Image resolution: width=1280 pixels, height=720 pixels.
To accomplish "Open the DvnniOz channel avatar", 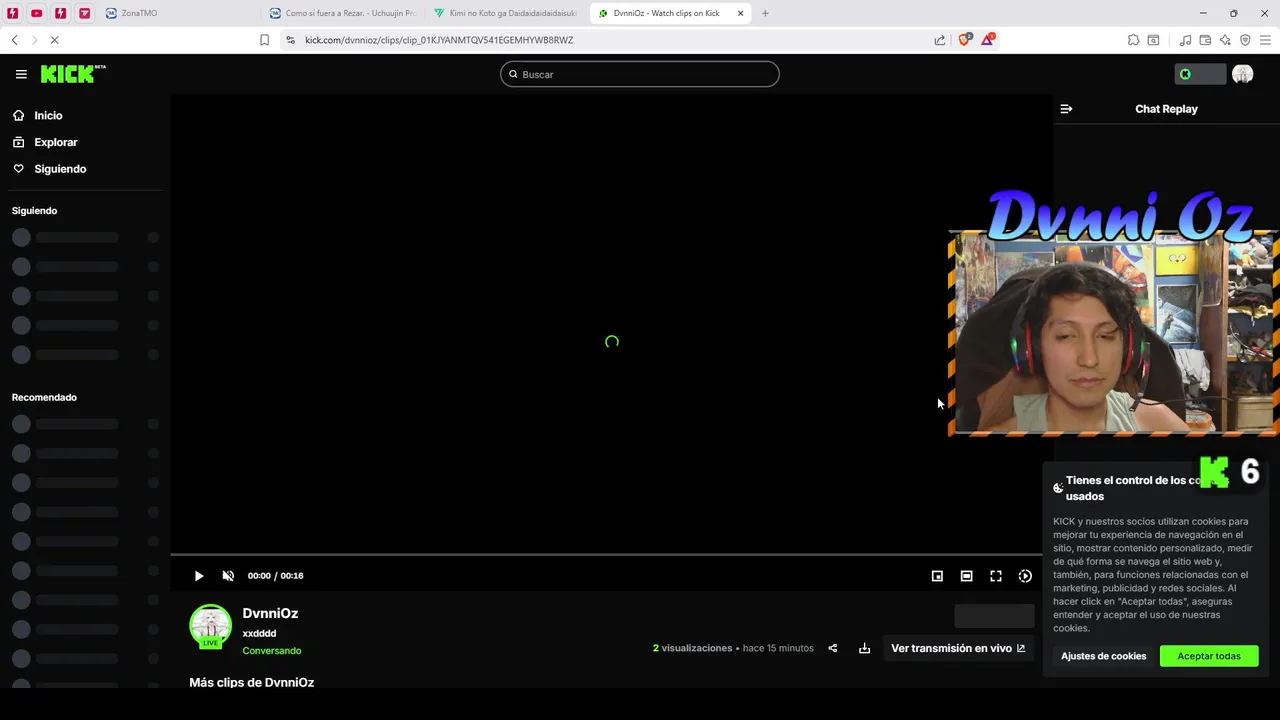I will point(210,626).
